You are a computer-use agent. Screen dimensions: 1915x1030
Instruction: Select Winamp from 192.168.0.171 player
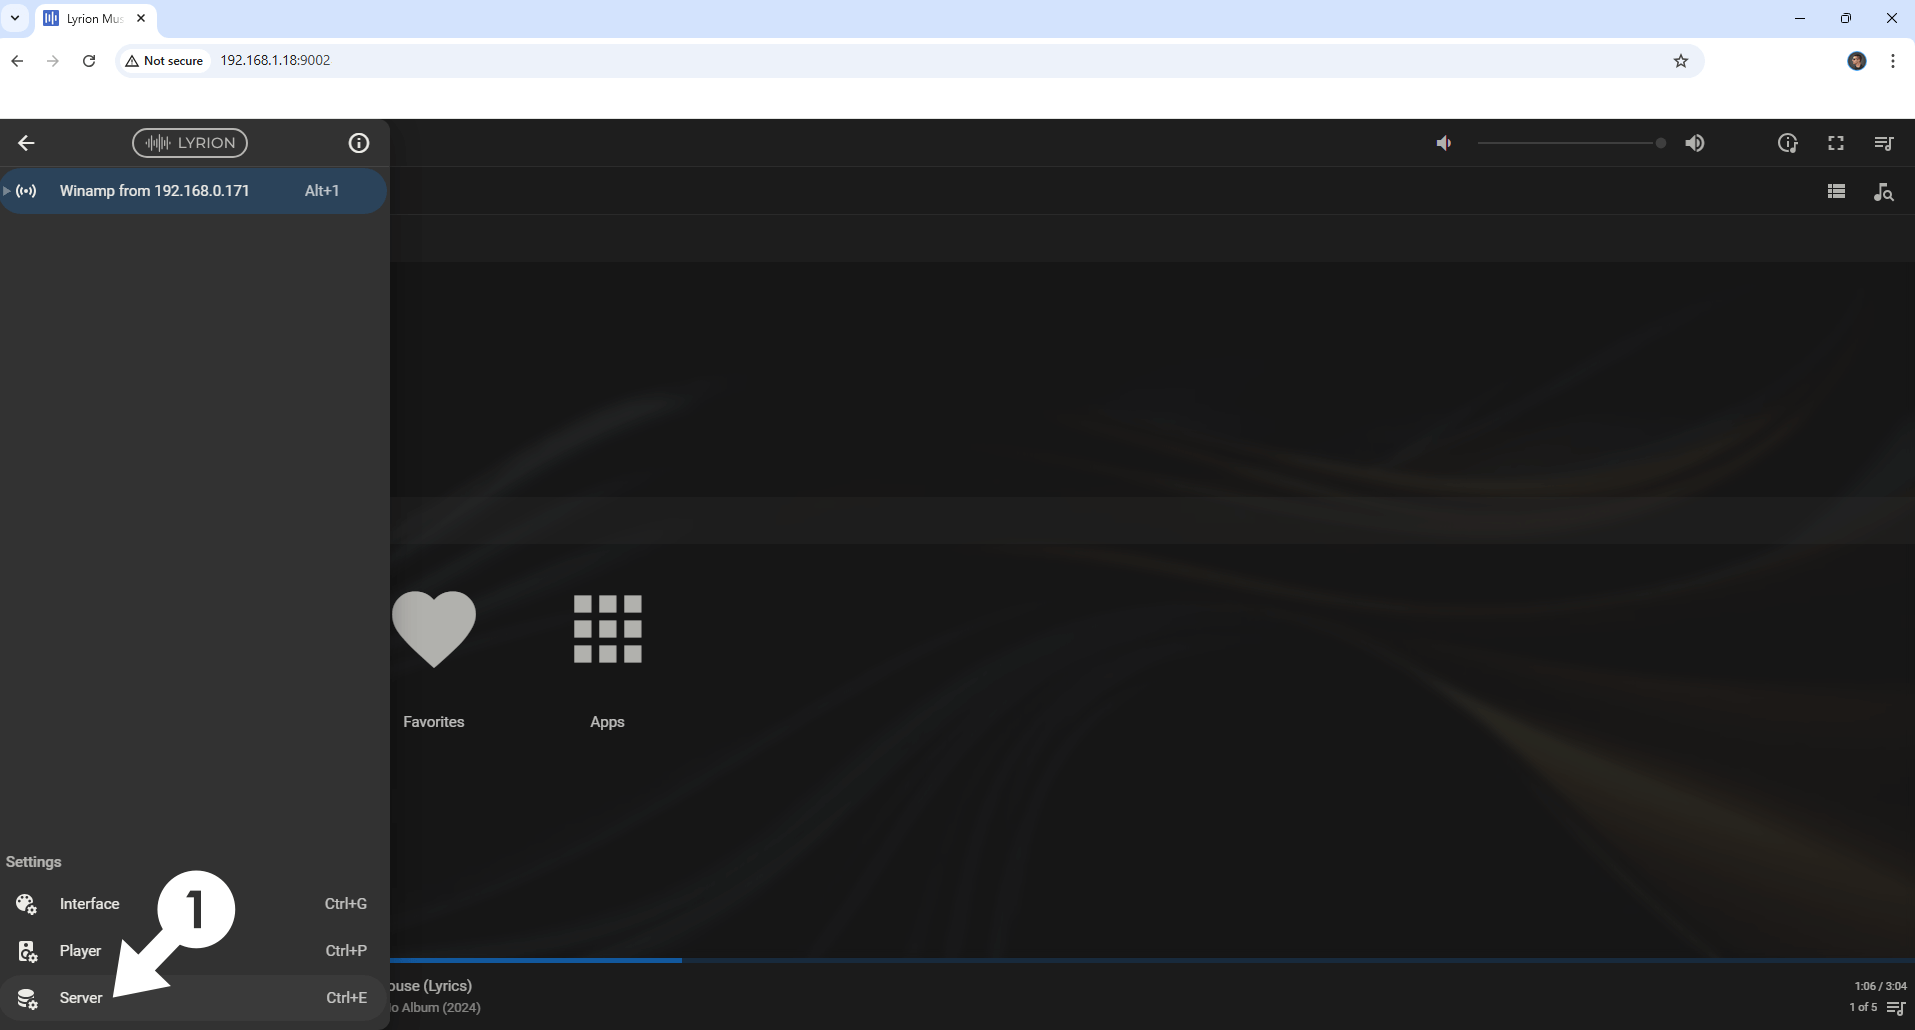[154, 191]
